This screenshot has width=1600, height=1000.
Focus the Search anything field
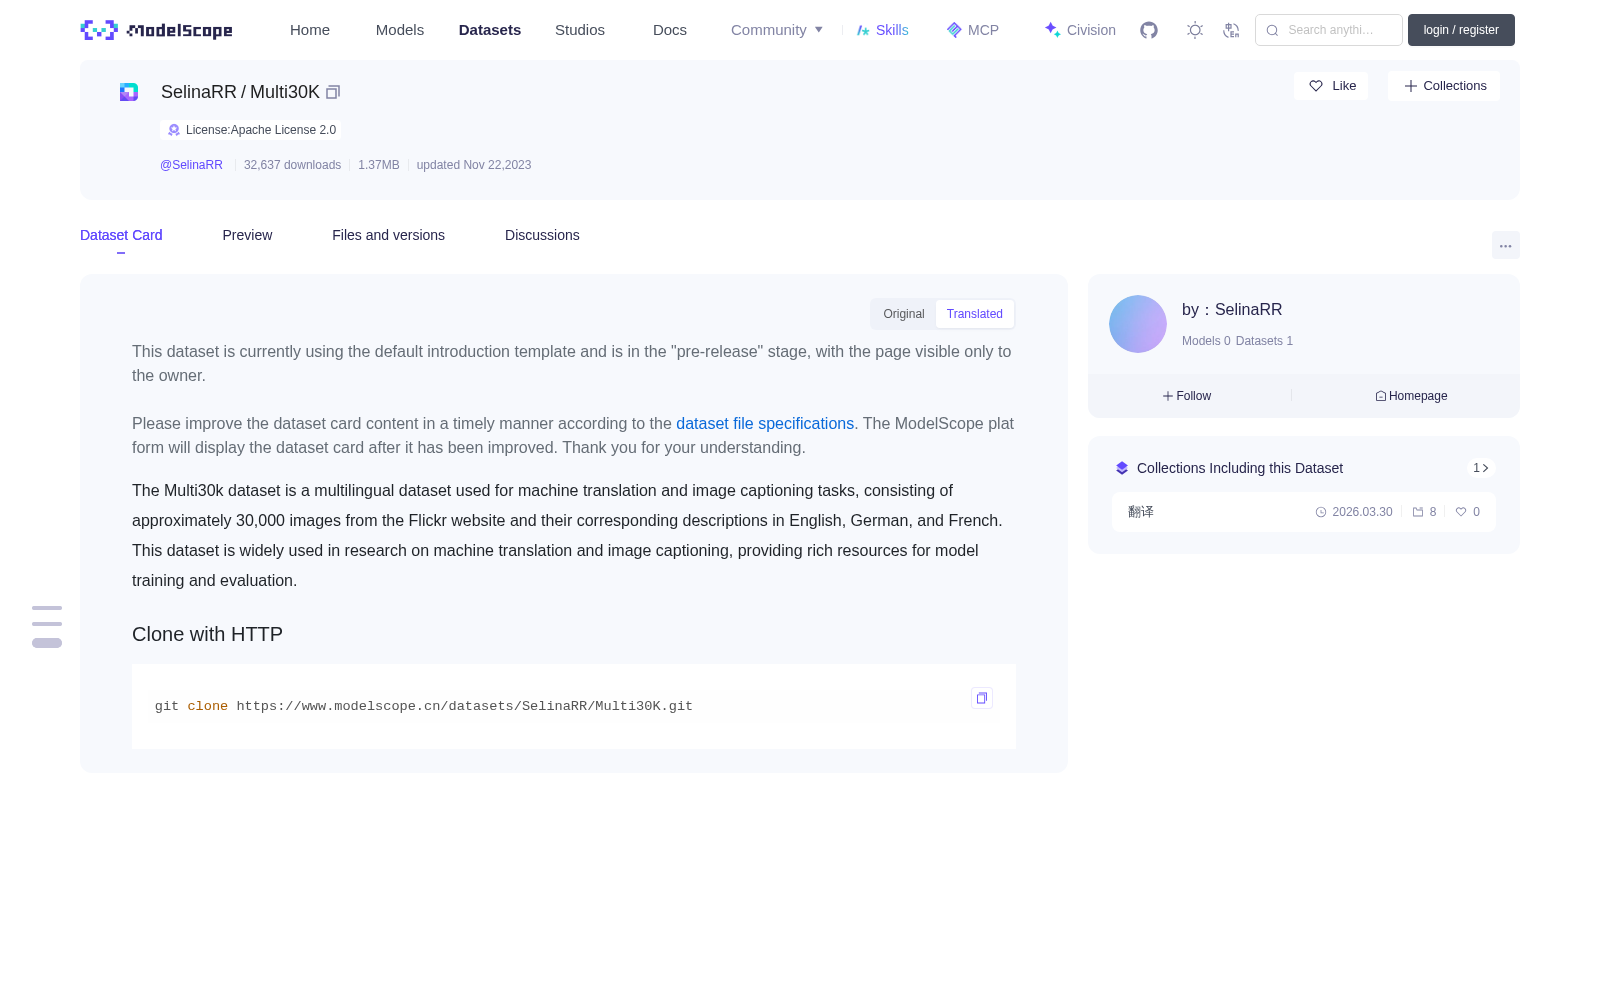pyautogui.click(x=1329, y=30)
